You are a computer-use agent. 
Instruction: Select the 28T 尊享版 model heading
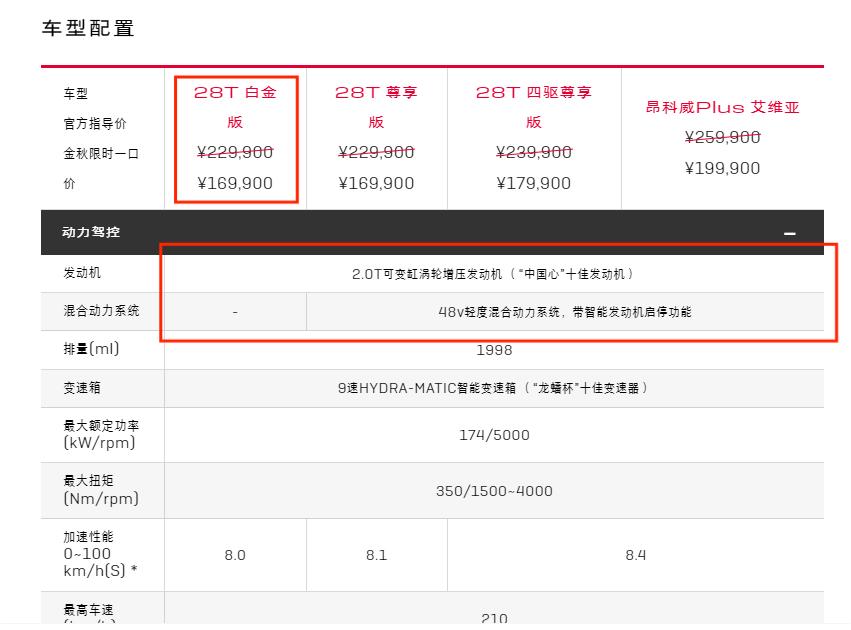376,107
